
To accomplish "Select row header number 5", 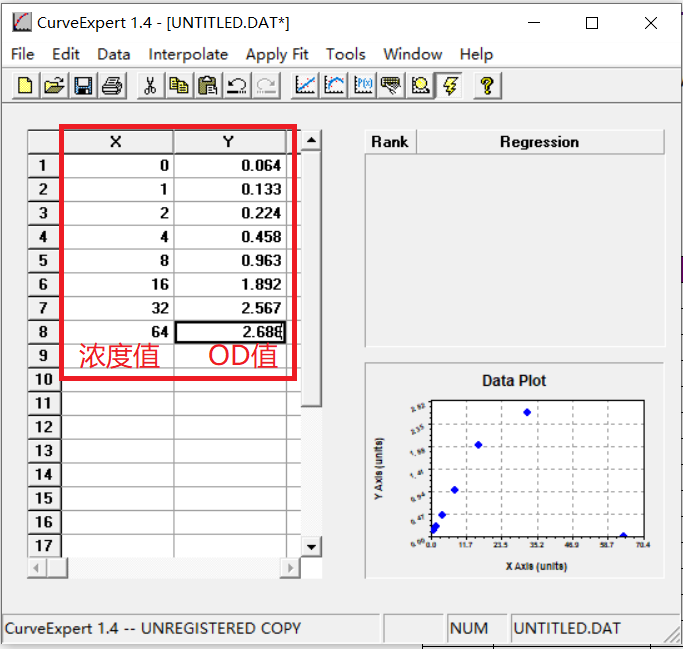I will (43, 261).
